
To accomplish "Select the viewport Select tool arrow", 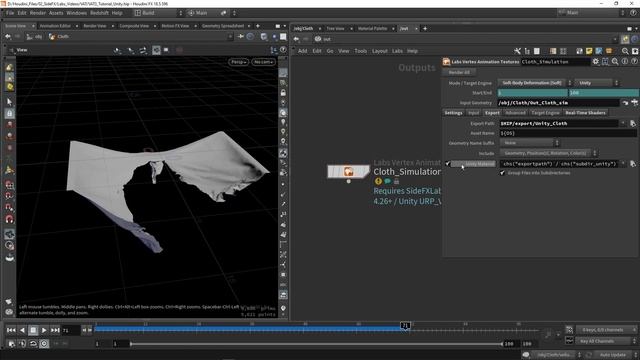I will (x=9, y=102).
